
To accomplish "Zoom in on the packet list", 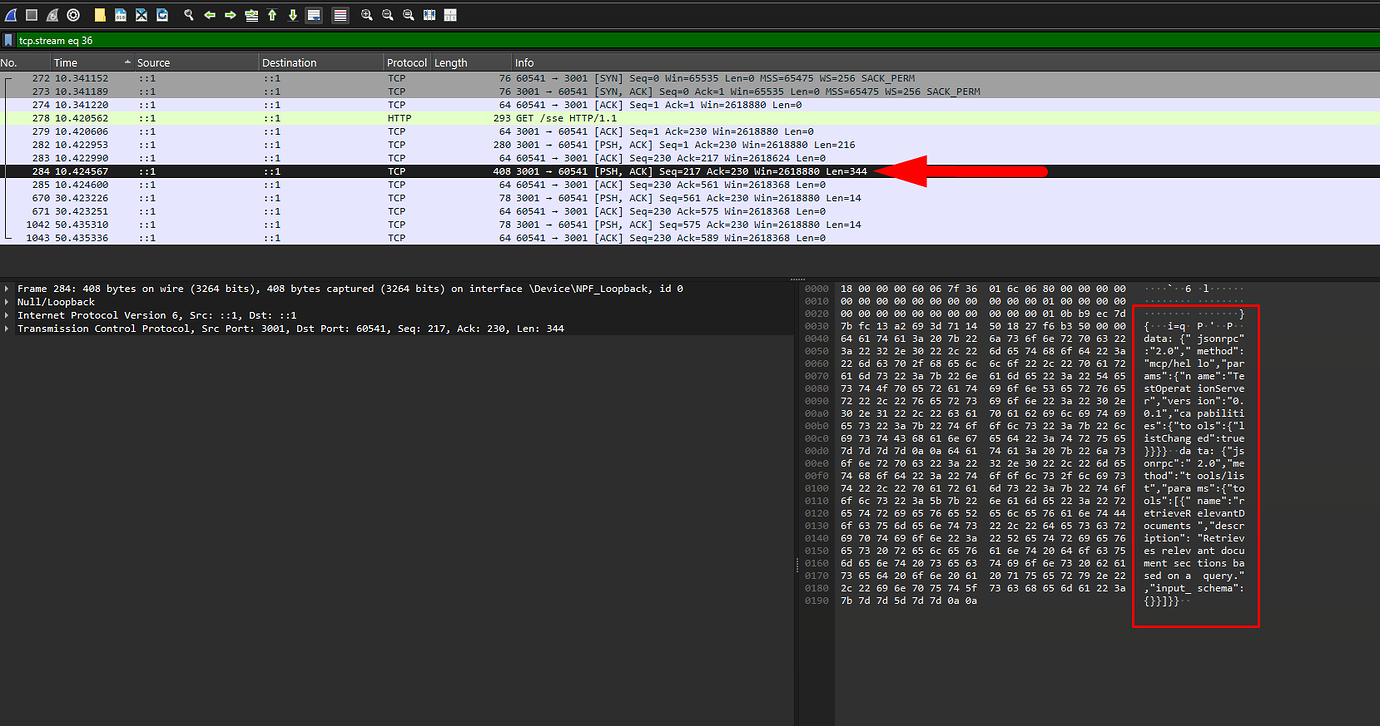I will (x=367, y=14).
